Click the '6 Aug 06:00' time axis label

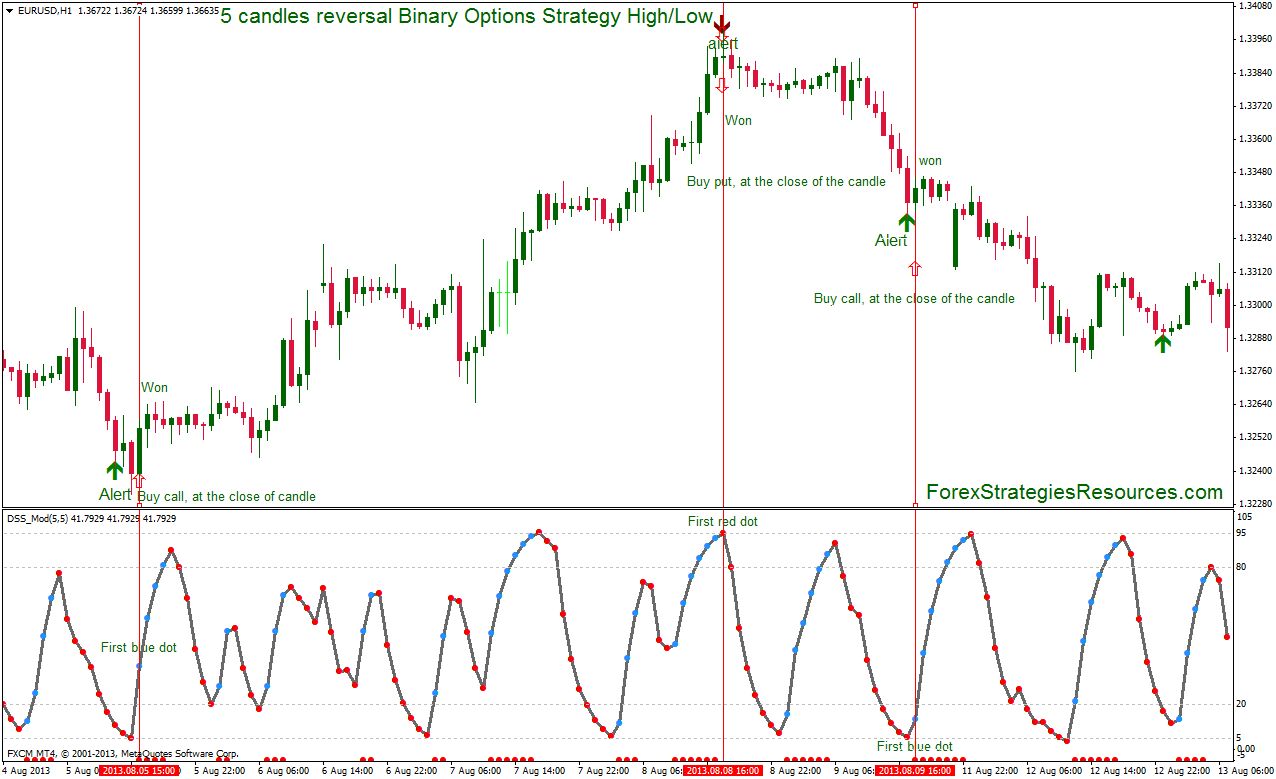285,771
